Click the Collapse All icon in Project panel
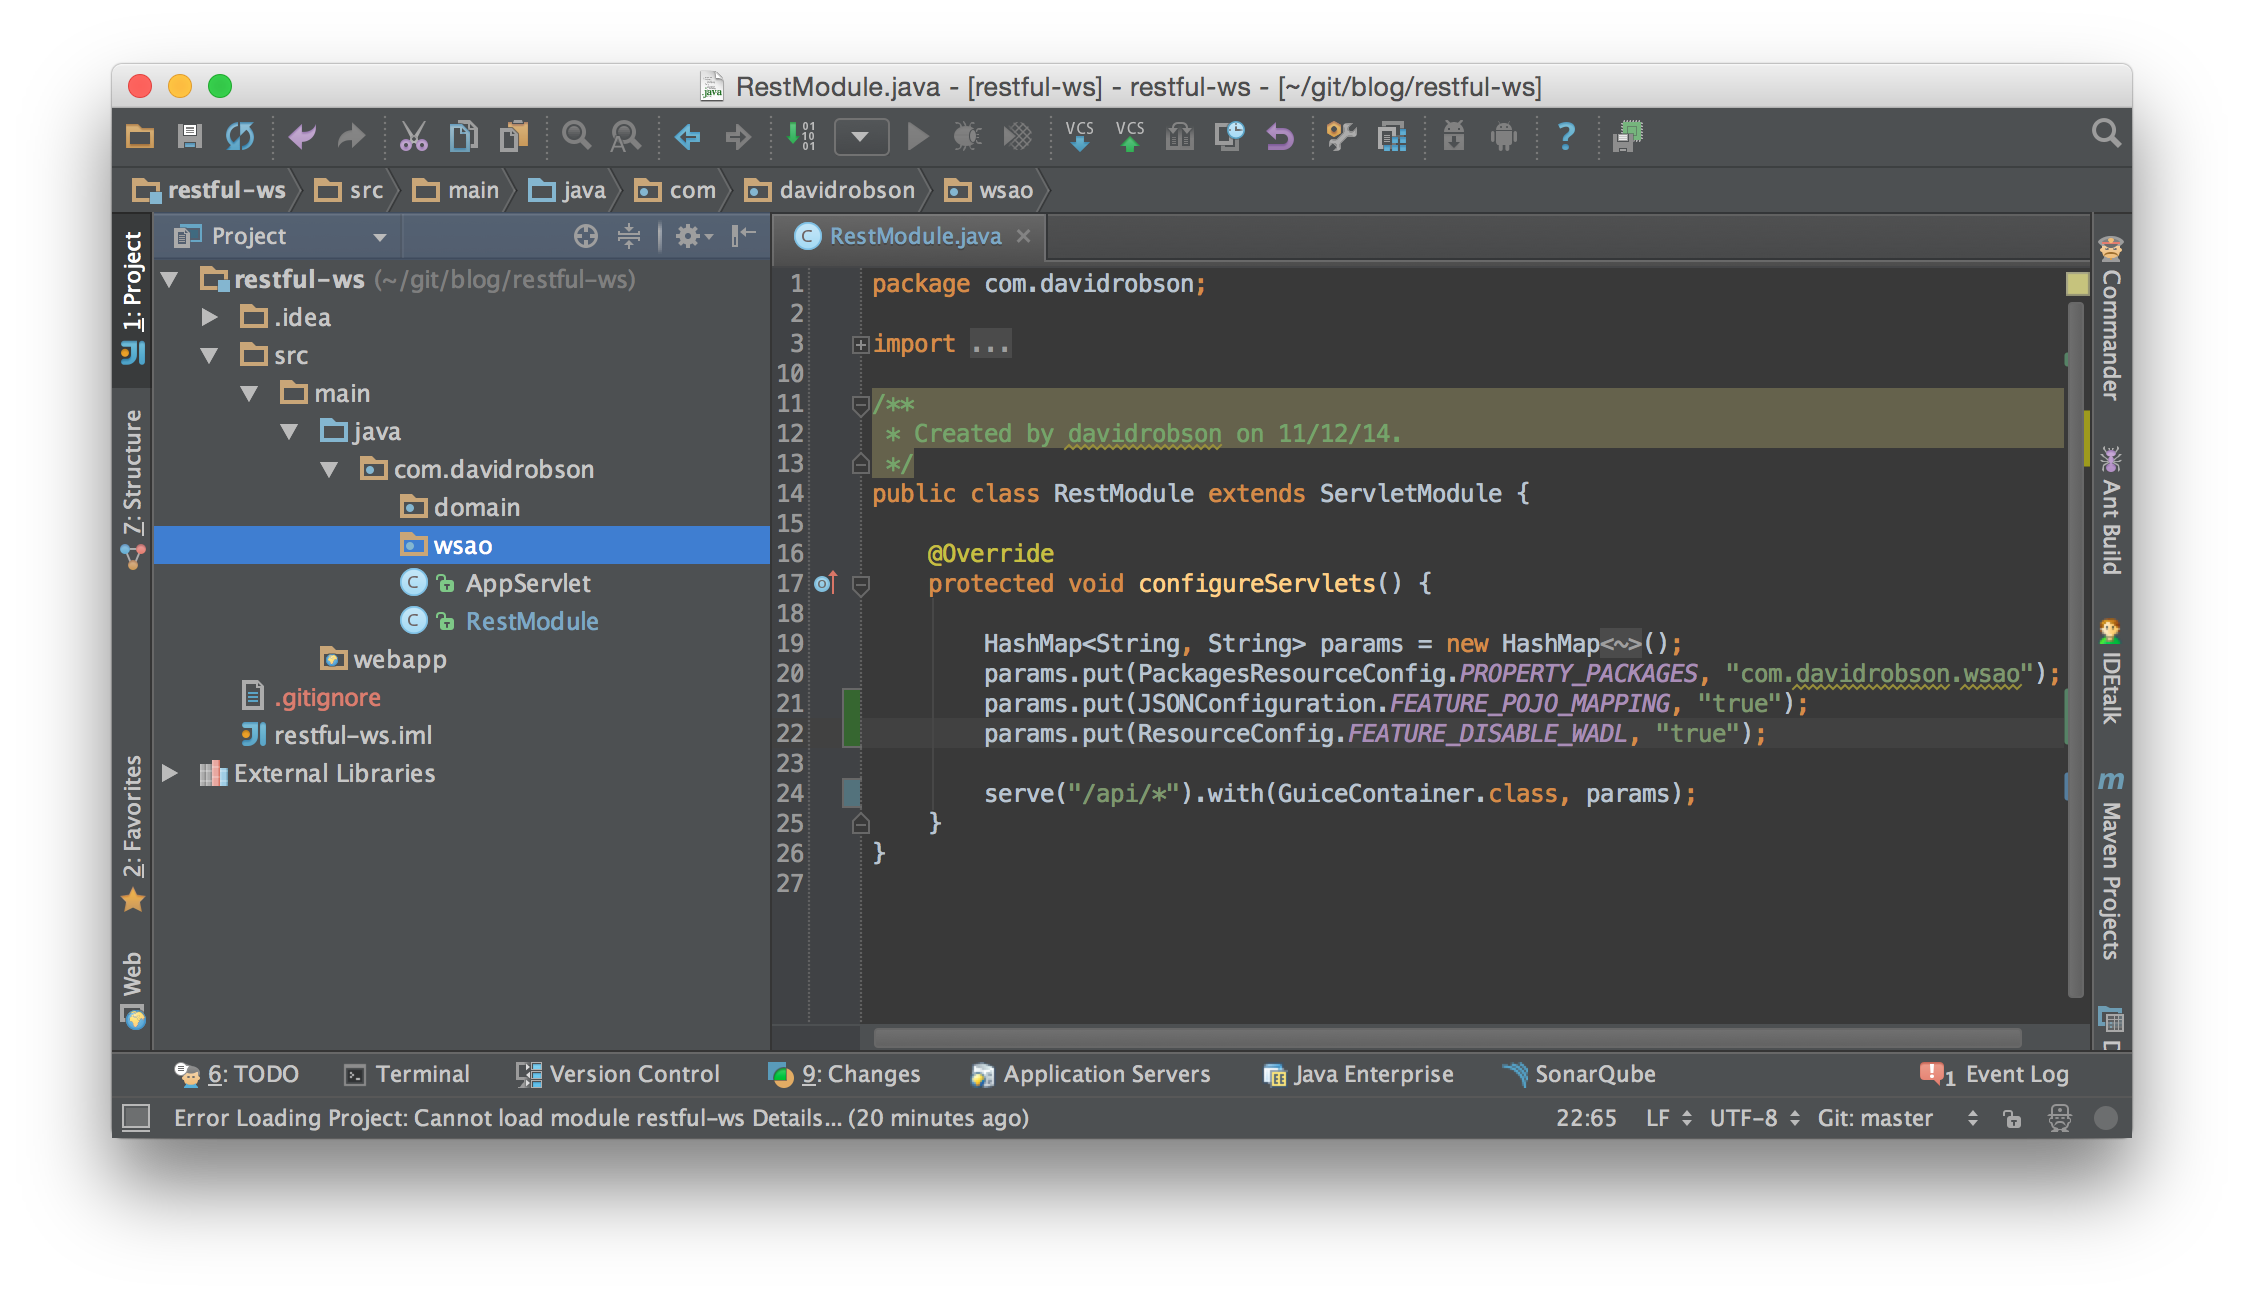The height and width of the screenshot is (1298, 2244). pyautogui.click(x=629, y=236)
